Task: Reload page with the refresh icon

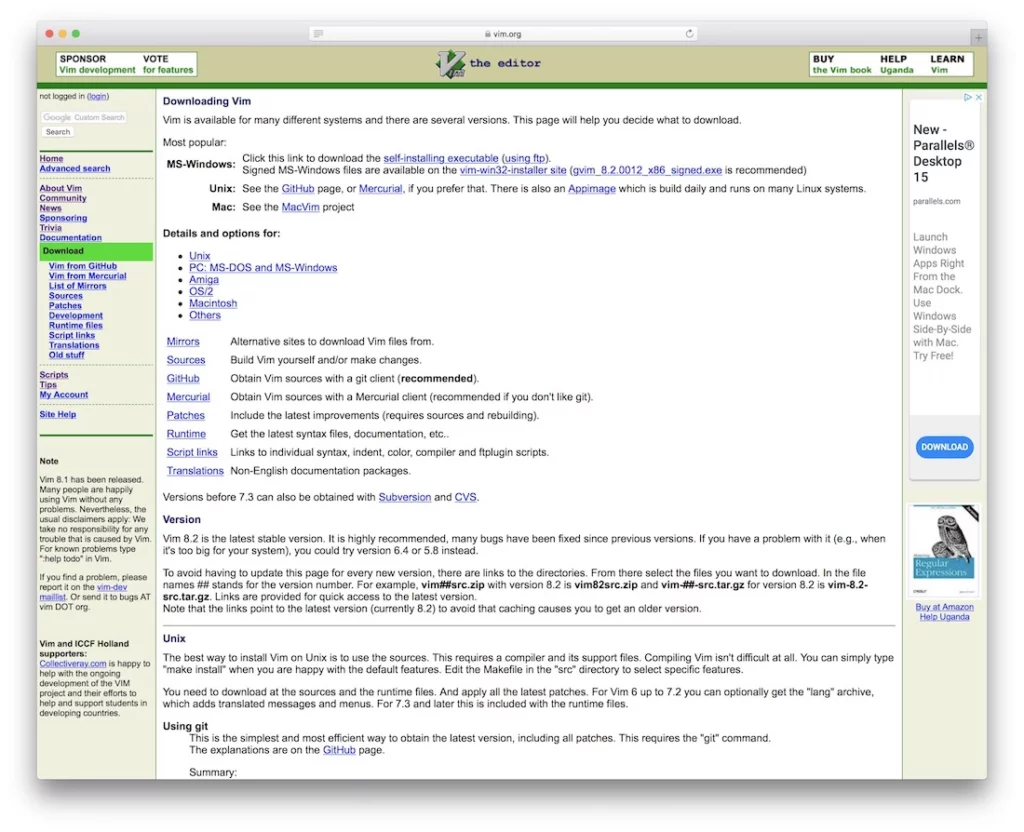Action: pos(689,34)
